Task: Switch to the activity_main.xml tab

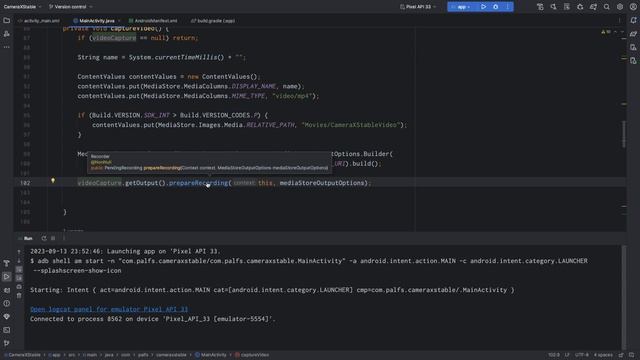Action: (38, 21)
